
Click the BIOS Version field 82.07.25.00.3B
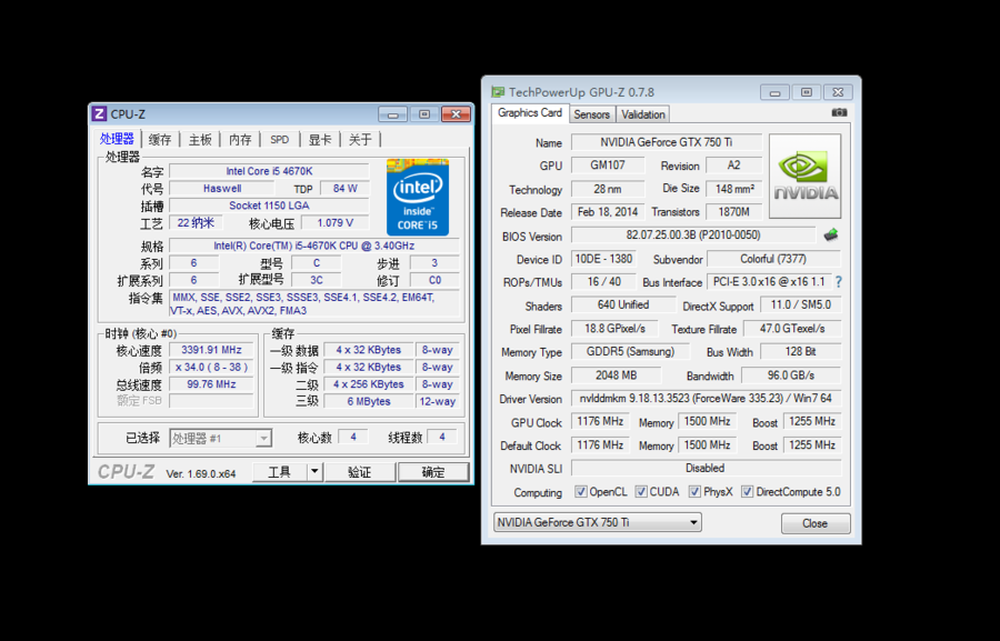[x=693, y=235]
